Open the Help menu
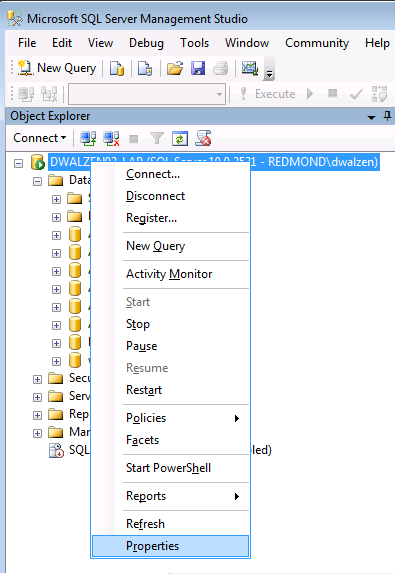 pyautogui.click(x=377, y=43)
